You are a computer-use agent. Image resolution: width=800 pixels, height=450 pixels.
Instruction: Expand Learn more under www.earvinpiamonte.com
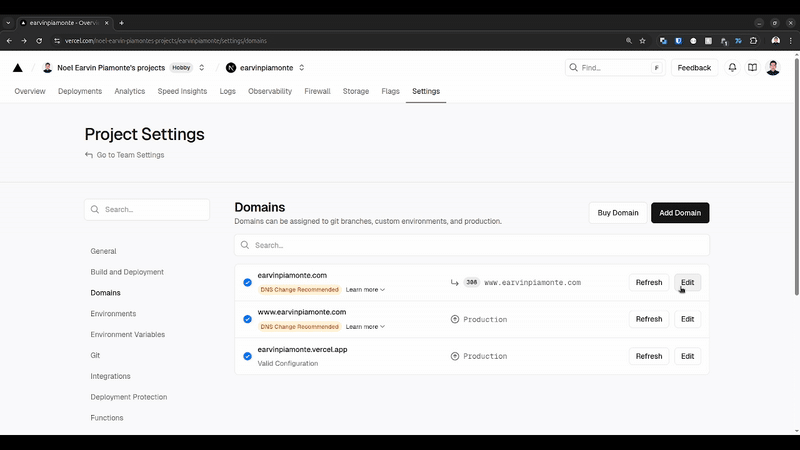click(365, 327)
